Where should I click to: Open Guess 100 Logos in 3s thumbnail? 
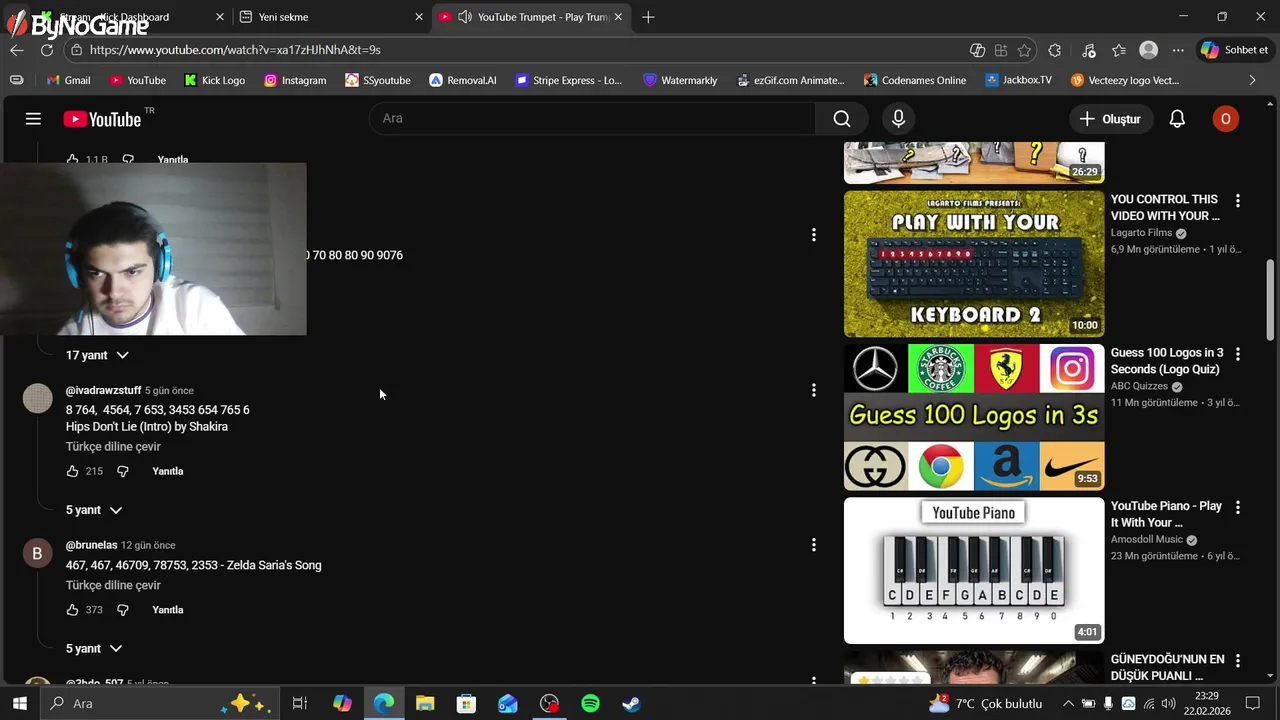(x=974, y=417)
